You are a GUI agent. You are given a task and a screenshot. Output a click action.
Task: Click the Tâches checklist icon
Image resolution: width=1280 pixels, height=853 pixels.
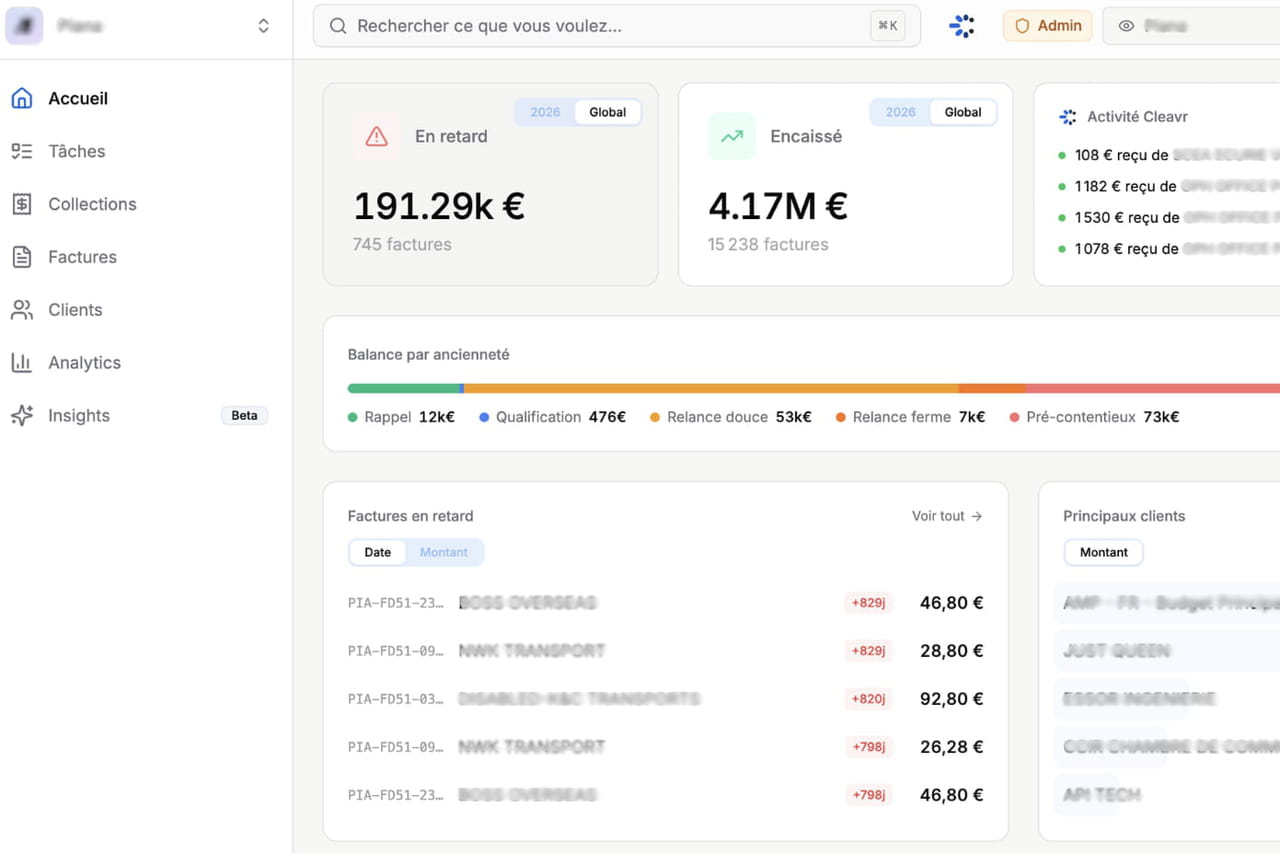pos(21,151)
